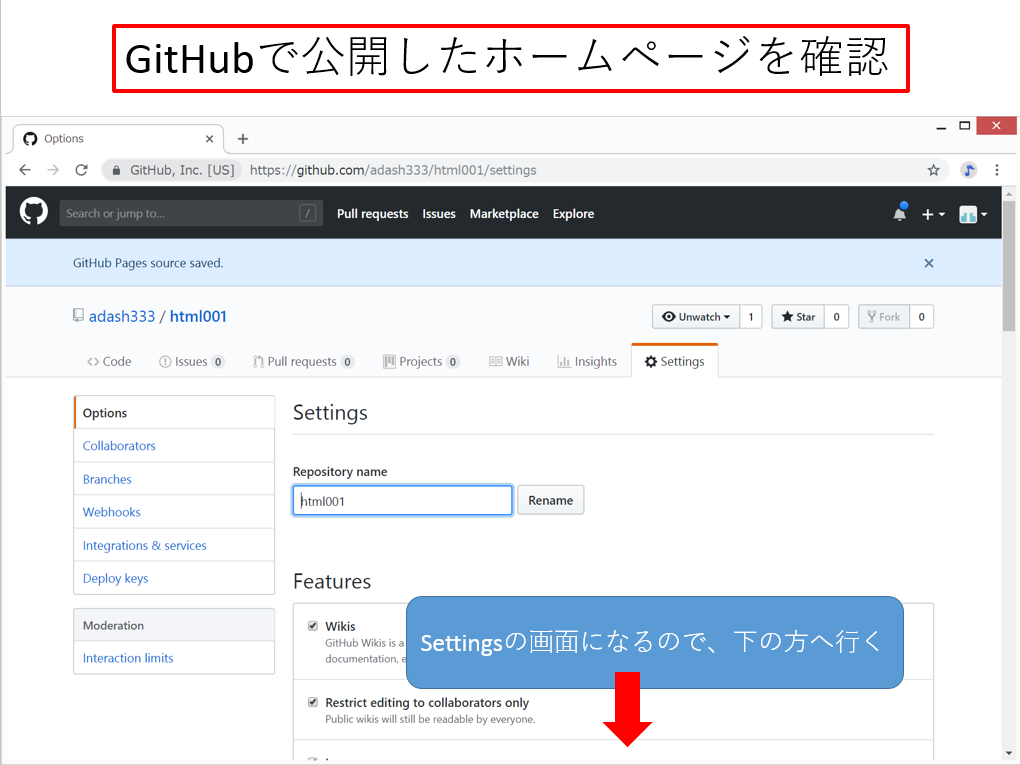
Task: Open Collaborators in settings sidebar
Action: click(x=119, y=446)
